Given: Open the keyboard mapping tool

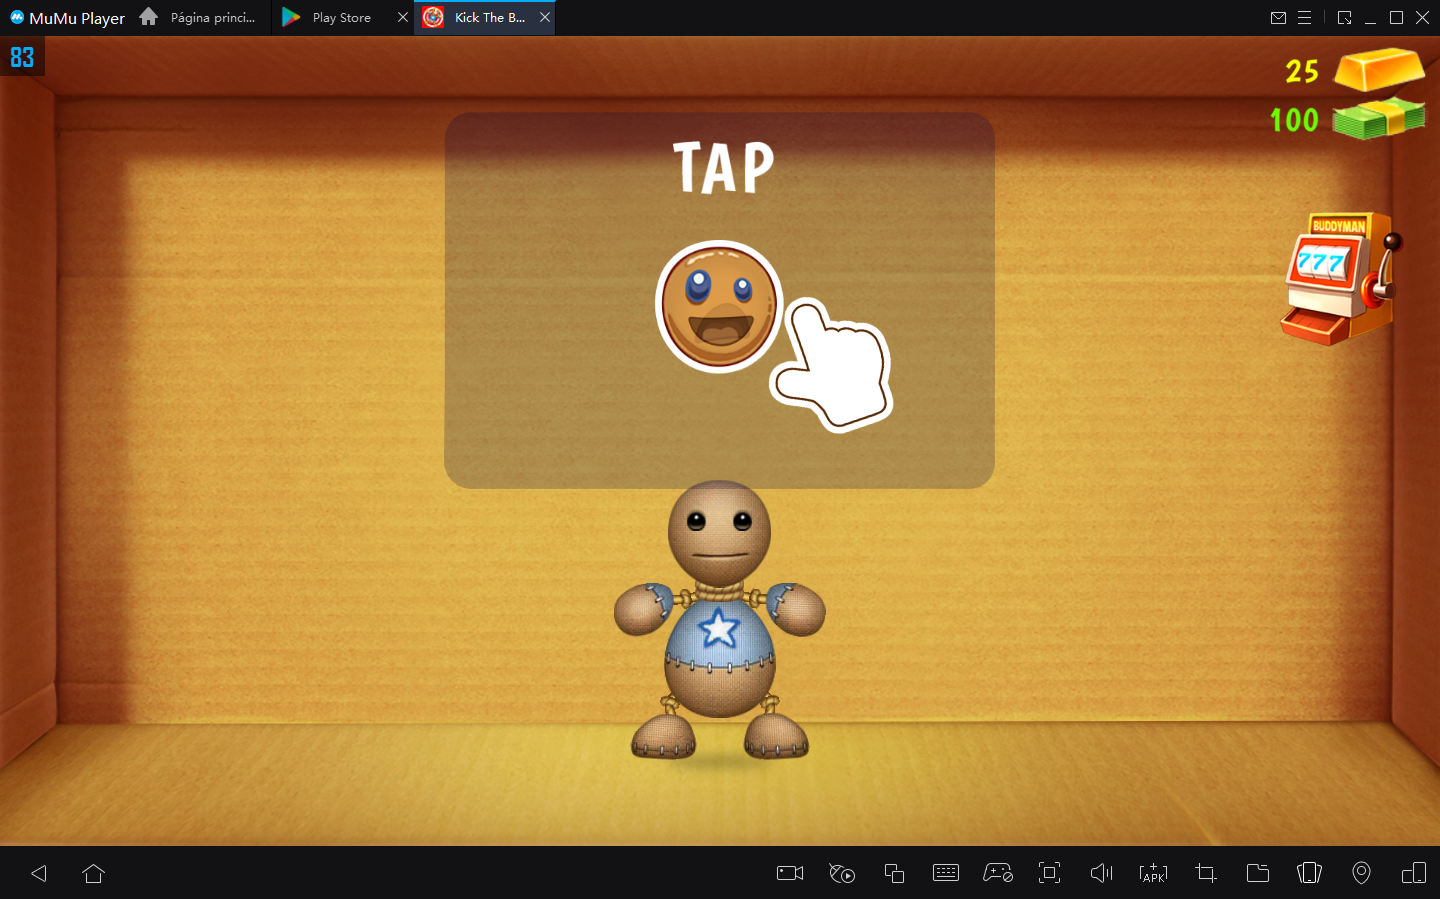Looking at the screenshot, I should [x=945, y=873].
